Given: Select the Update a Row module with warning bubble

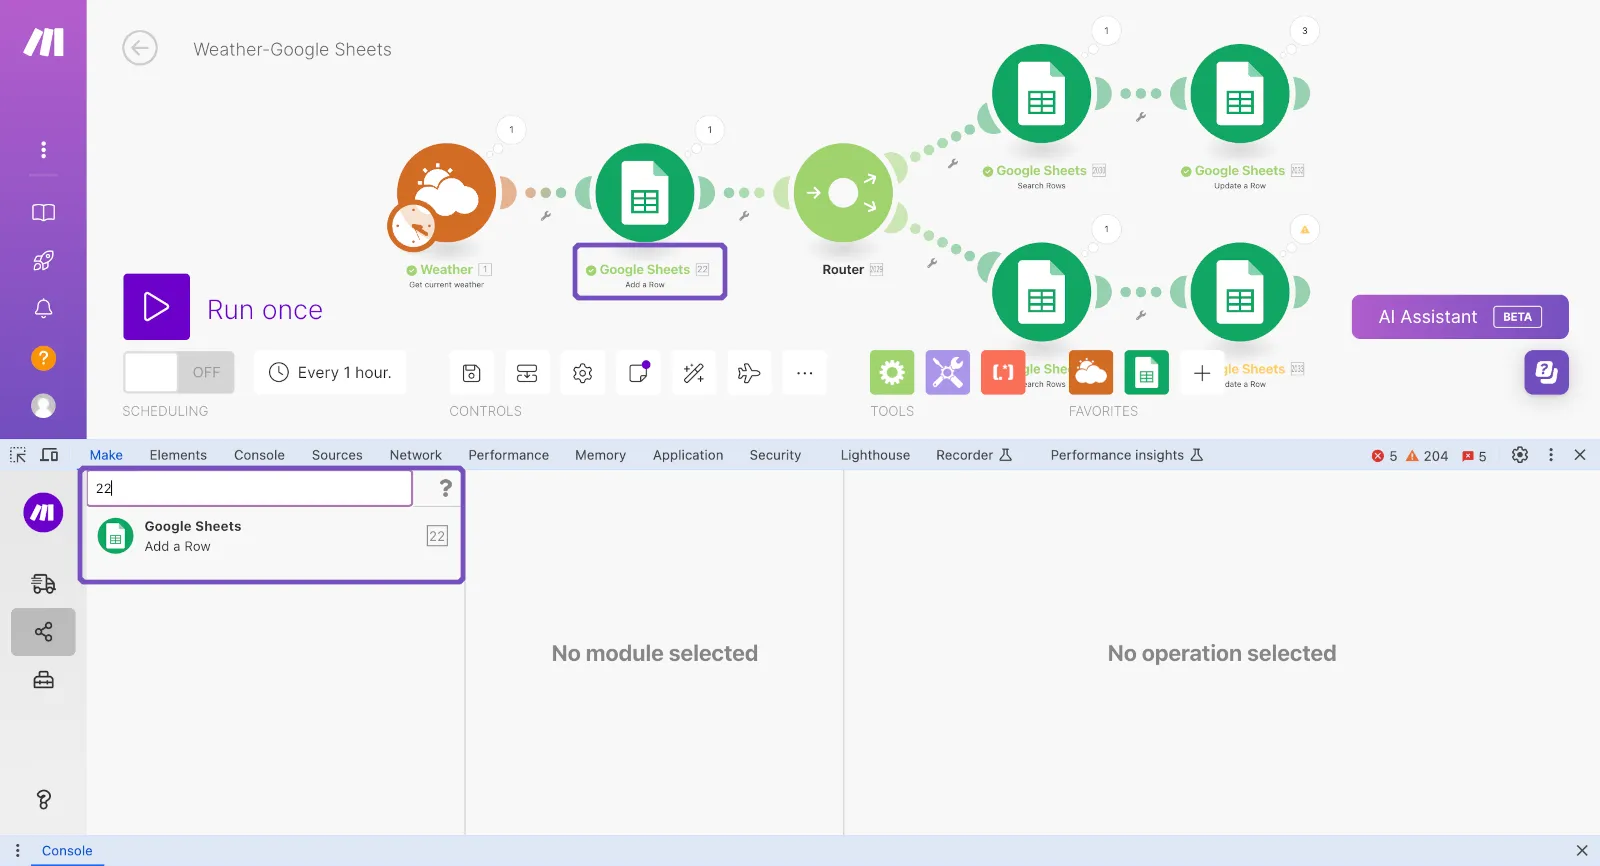Looking at the screenshot, I should (x=1240, y=292).
